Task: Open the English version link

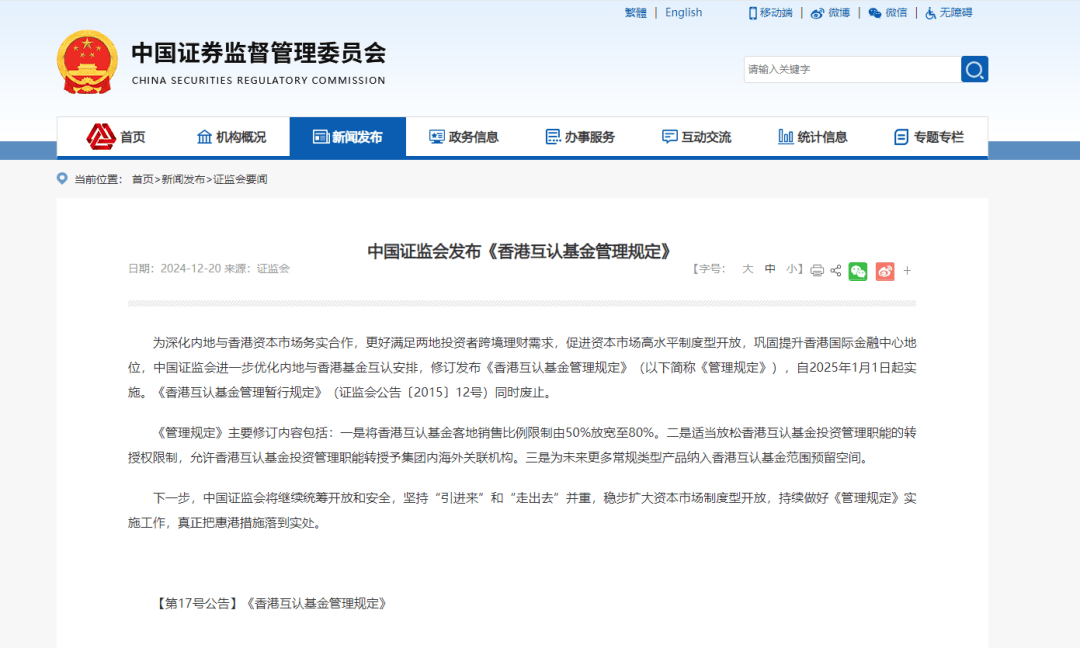Action: tap(683, 12)
